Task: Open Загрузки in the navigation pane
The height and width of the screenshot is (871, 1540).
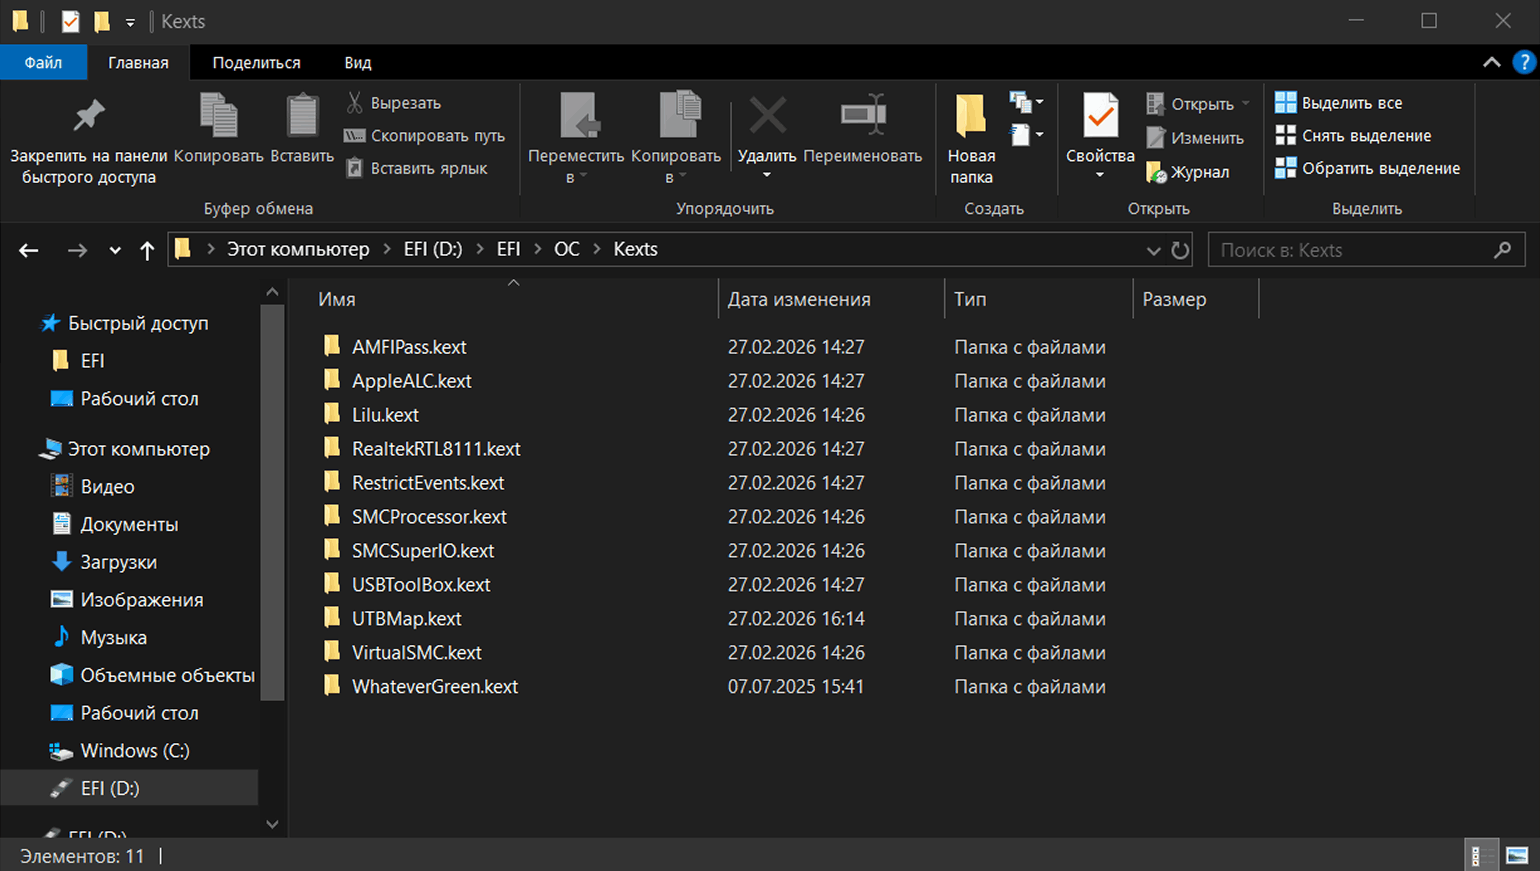Action: 118,563
